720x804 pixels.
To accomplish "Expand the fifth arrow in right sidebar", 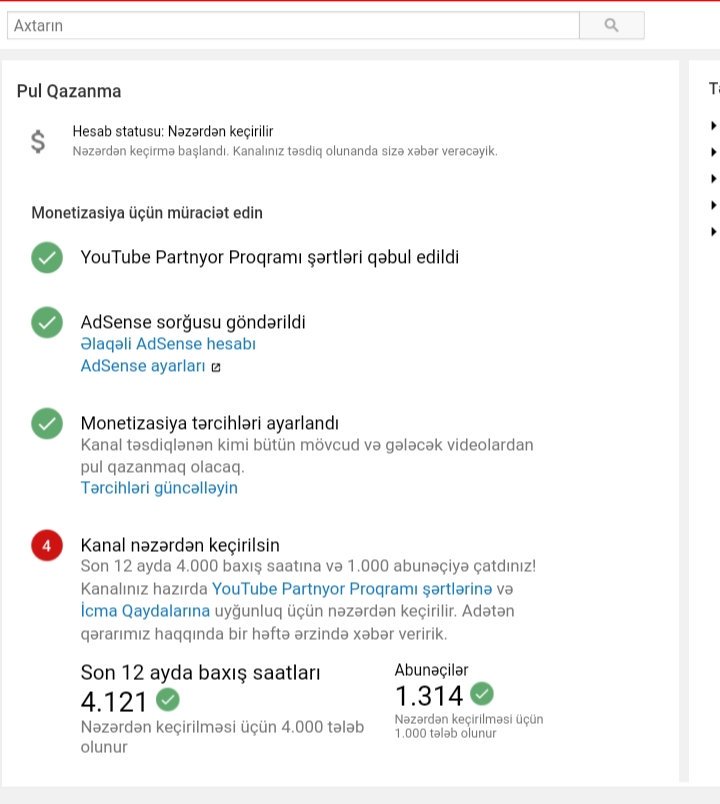I will [x=713, y=232].
